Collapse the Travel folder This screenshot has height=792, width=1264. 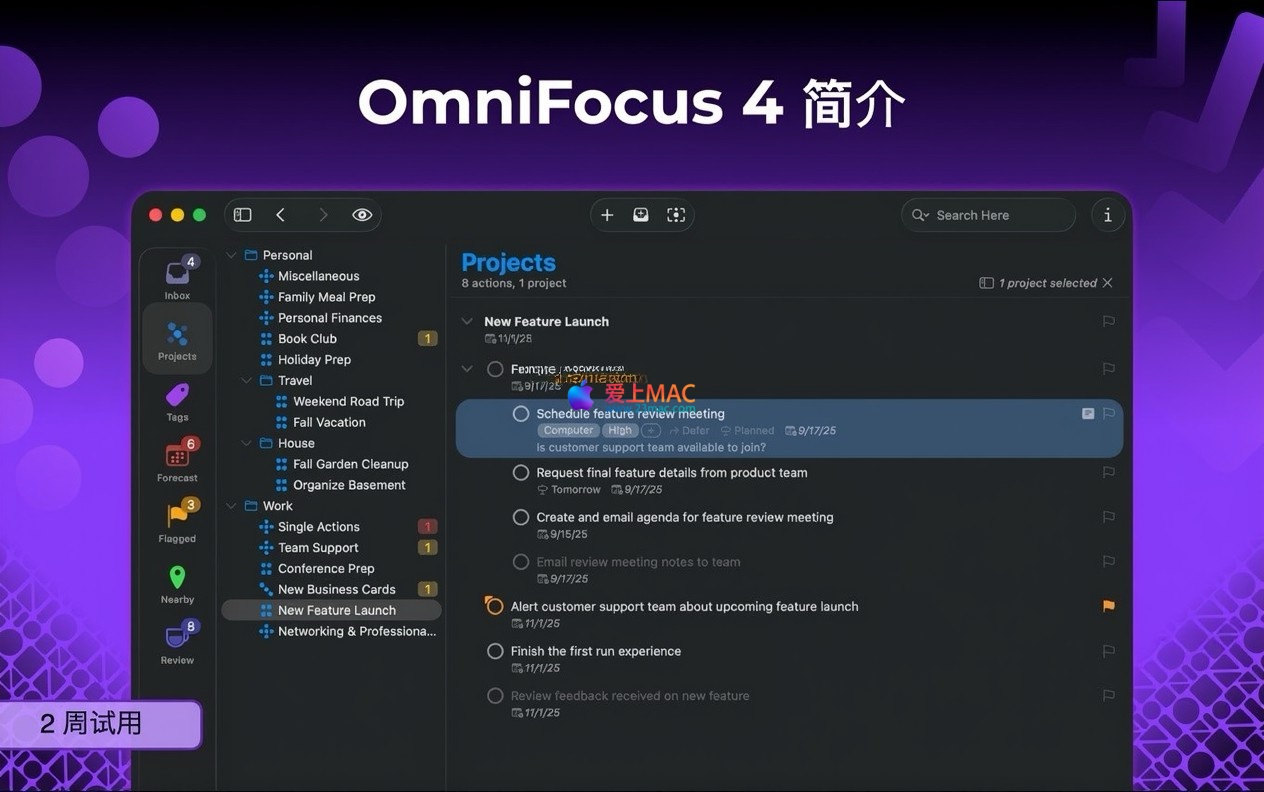(247, 380)
